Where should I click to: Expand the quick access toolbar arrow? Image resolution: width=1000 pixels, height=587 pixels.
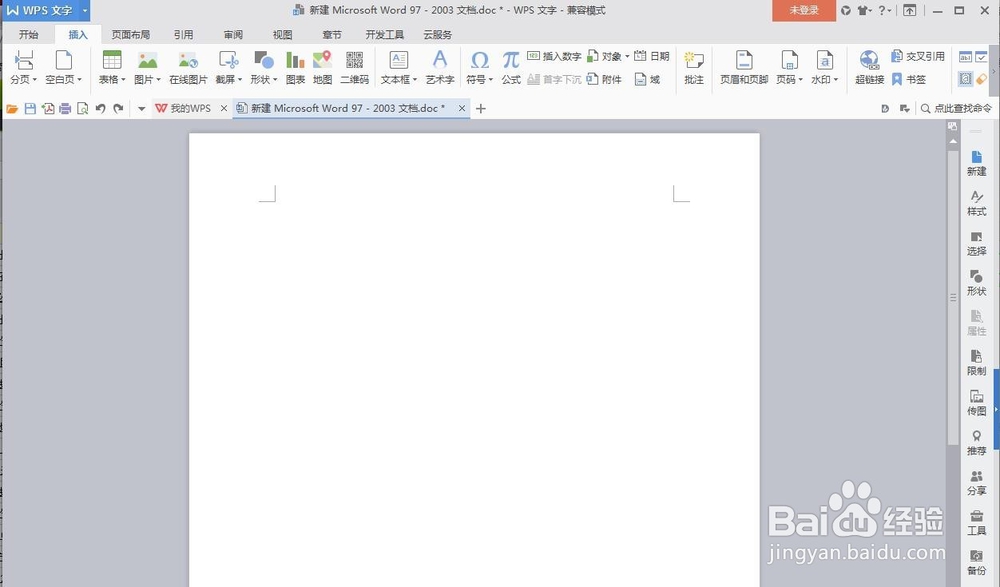(142, 108)
